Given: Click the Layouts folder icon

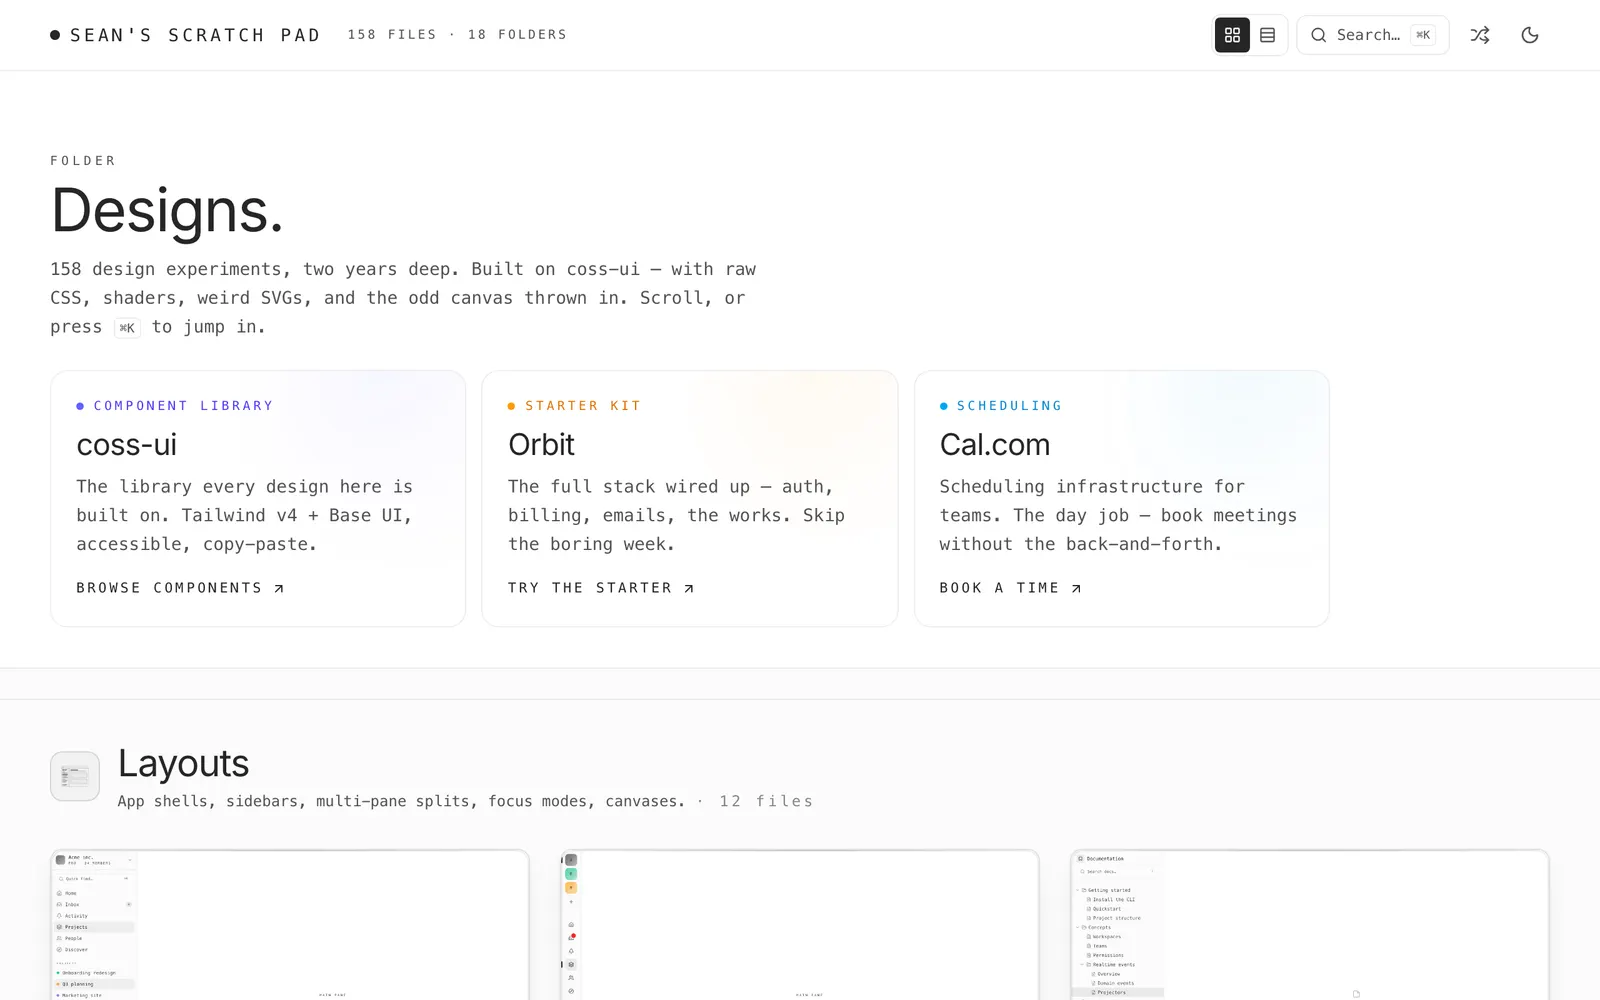Looking at the screenshot, I should pos(75,776).
